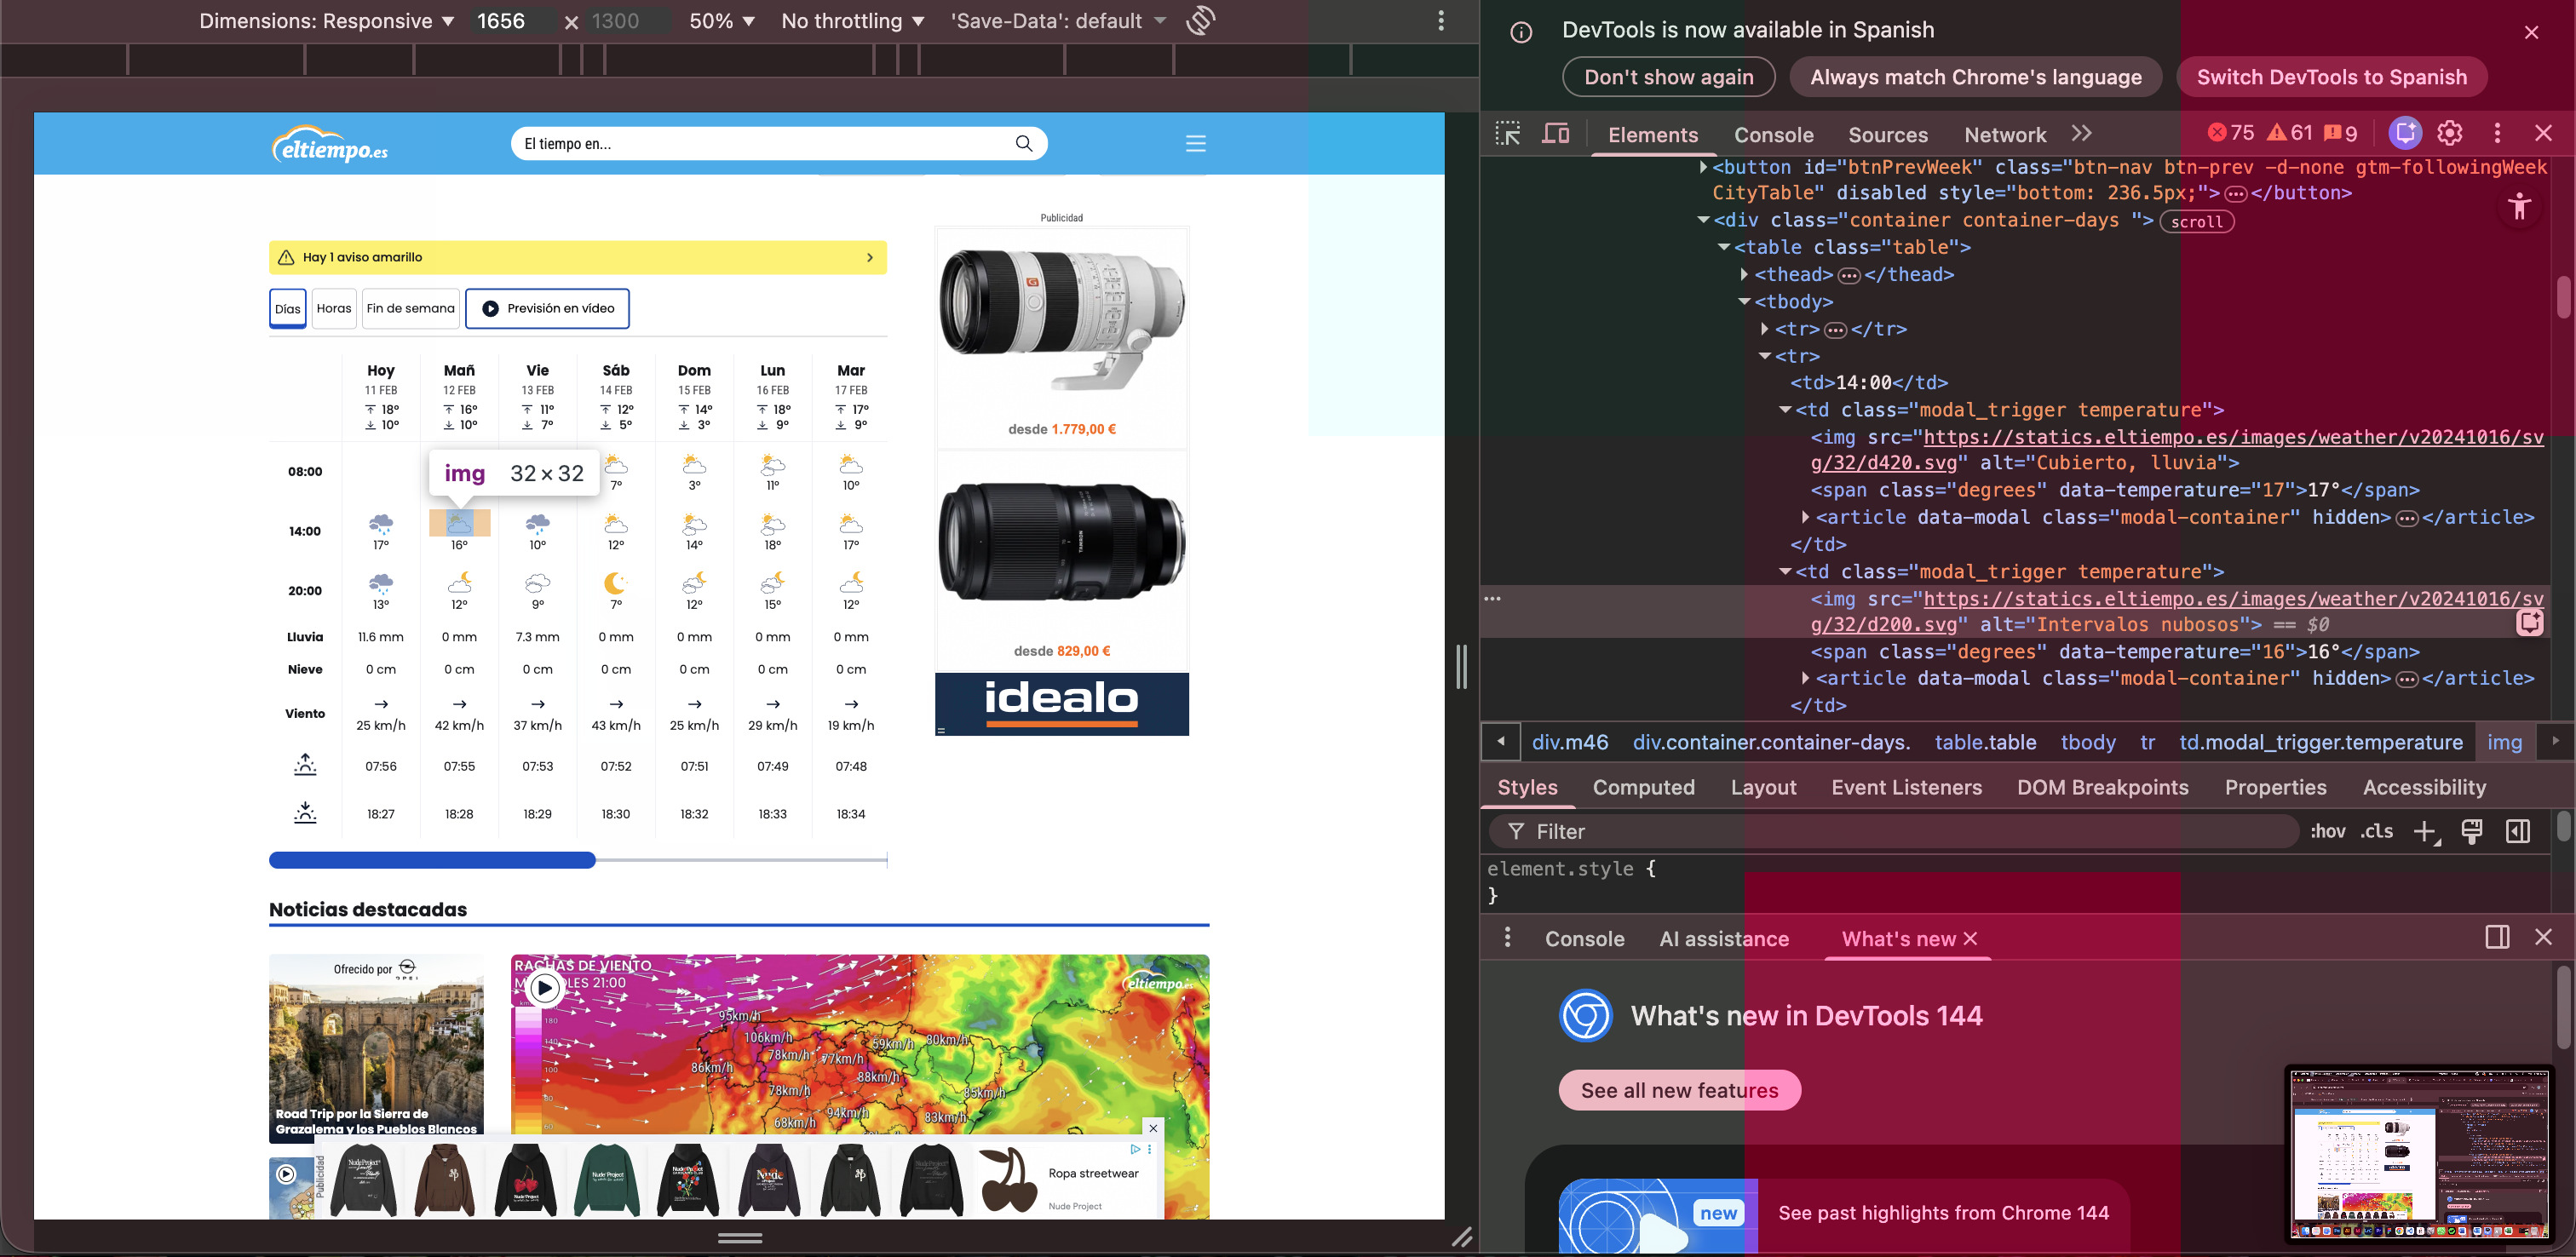Toggle the device toolbar icon
Image resolution: width=2576 pixels, height=1257 pixels.
click(1555, 134)
